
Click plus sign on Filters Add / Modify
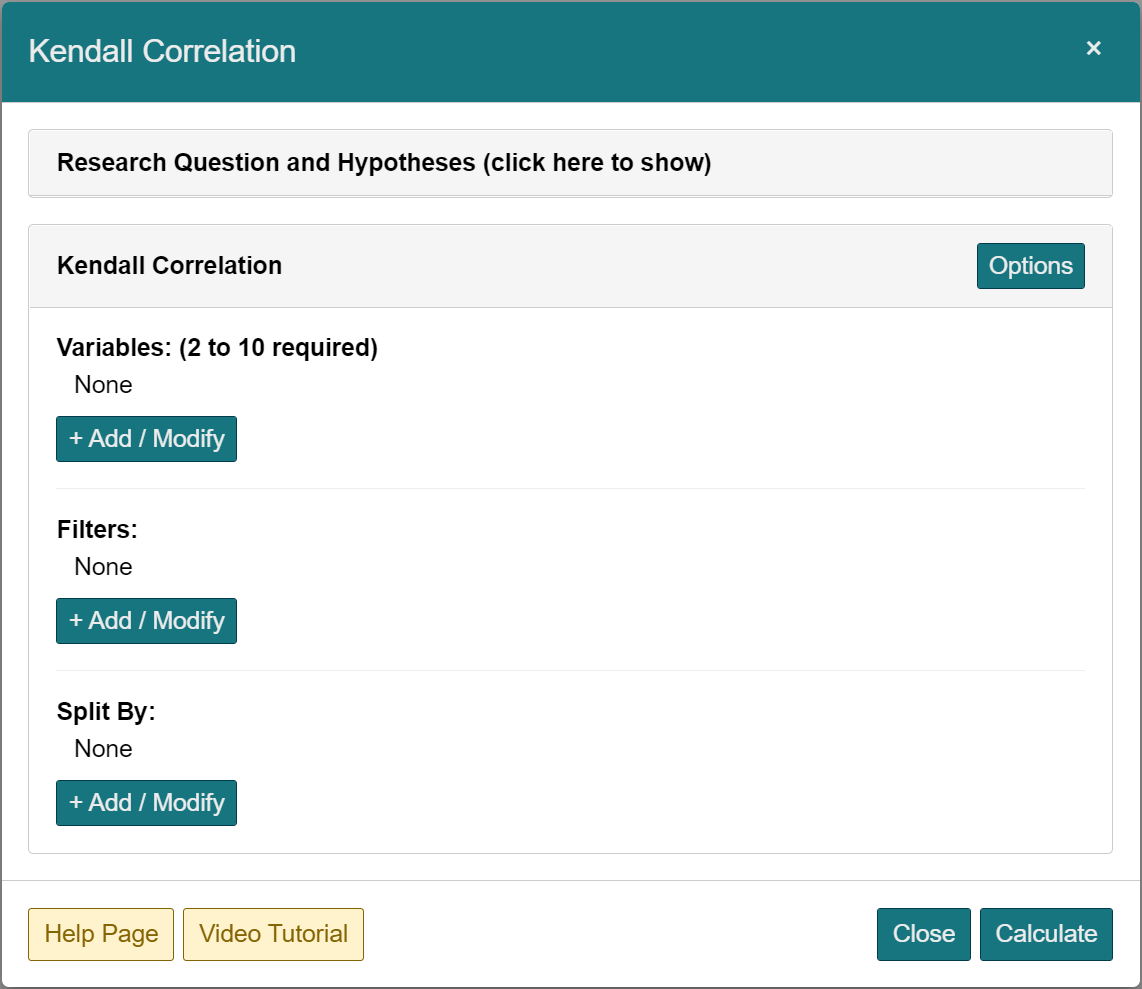coord(76,621)
